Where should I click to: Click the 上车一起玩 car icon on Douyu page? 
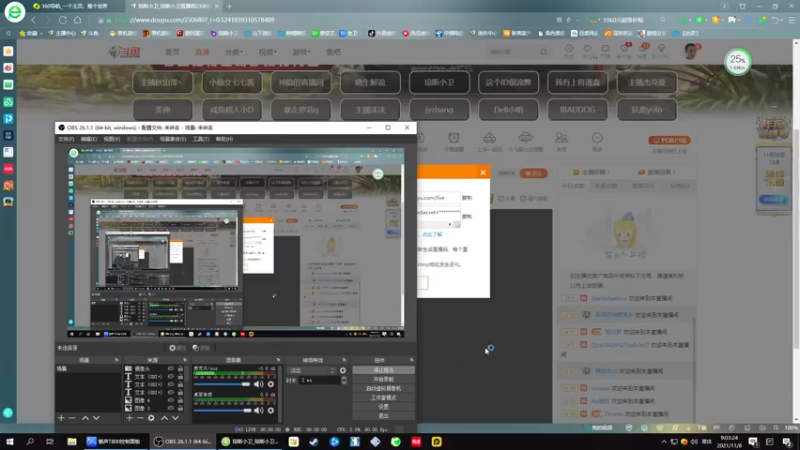[x=489, y=138]
